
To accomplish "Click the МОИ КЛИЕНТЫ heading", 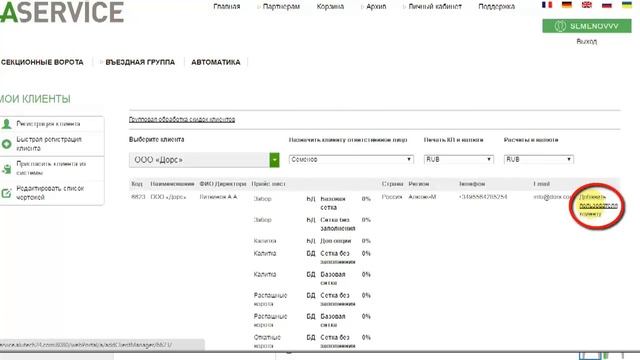I will [35, 99].
